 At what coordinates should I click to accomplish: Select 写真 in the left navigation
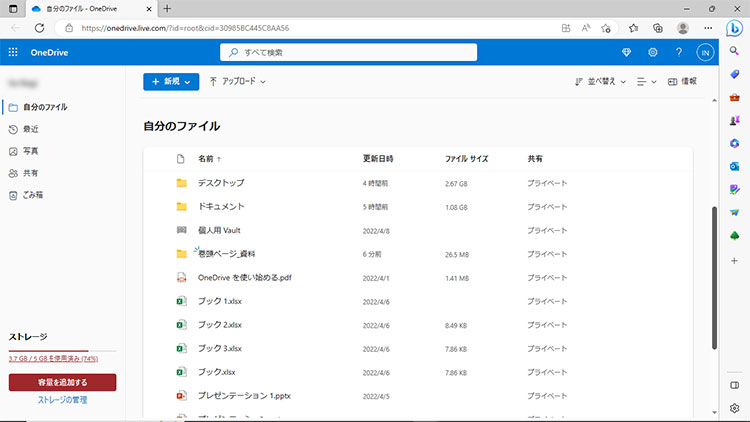[31, 151]
